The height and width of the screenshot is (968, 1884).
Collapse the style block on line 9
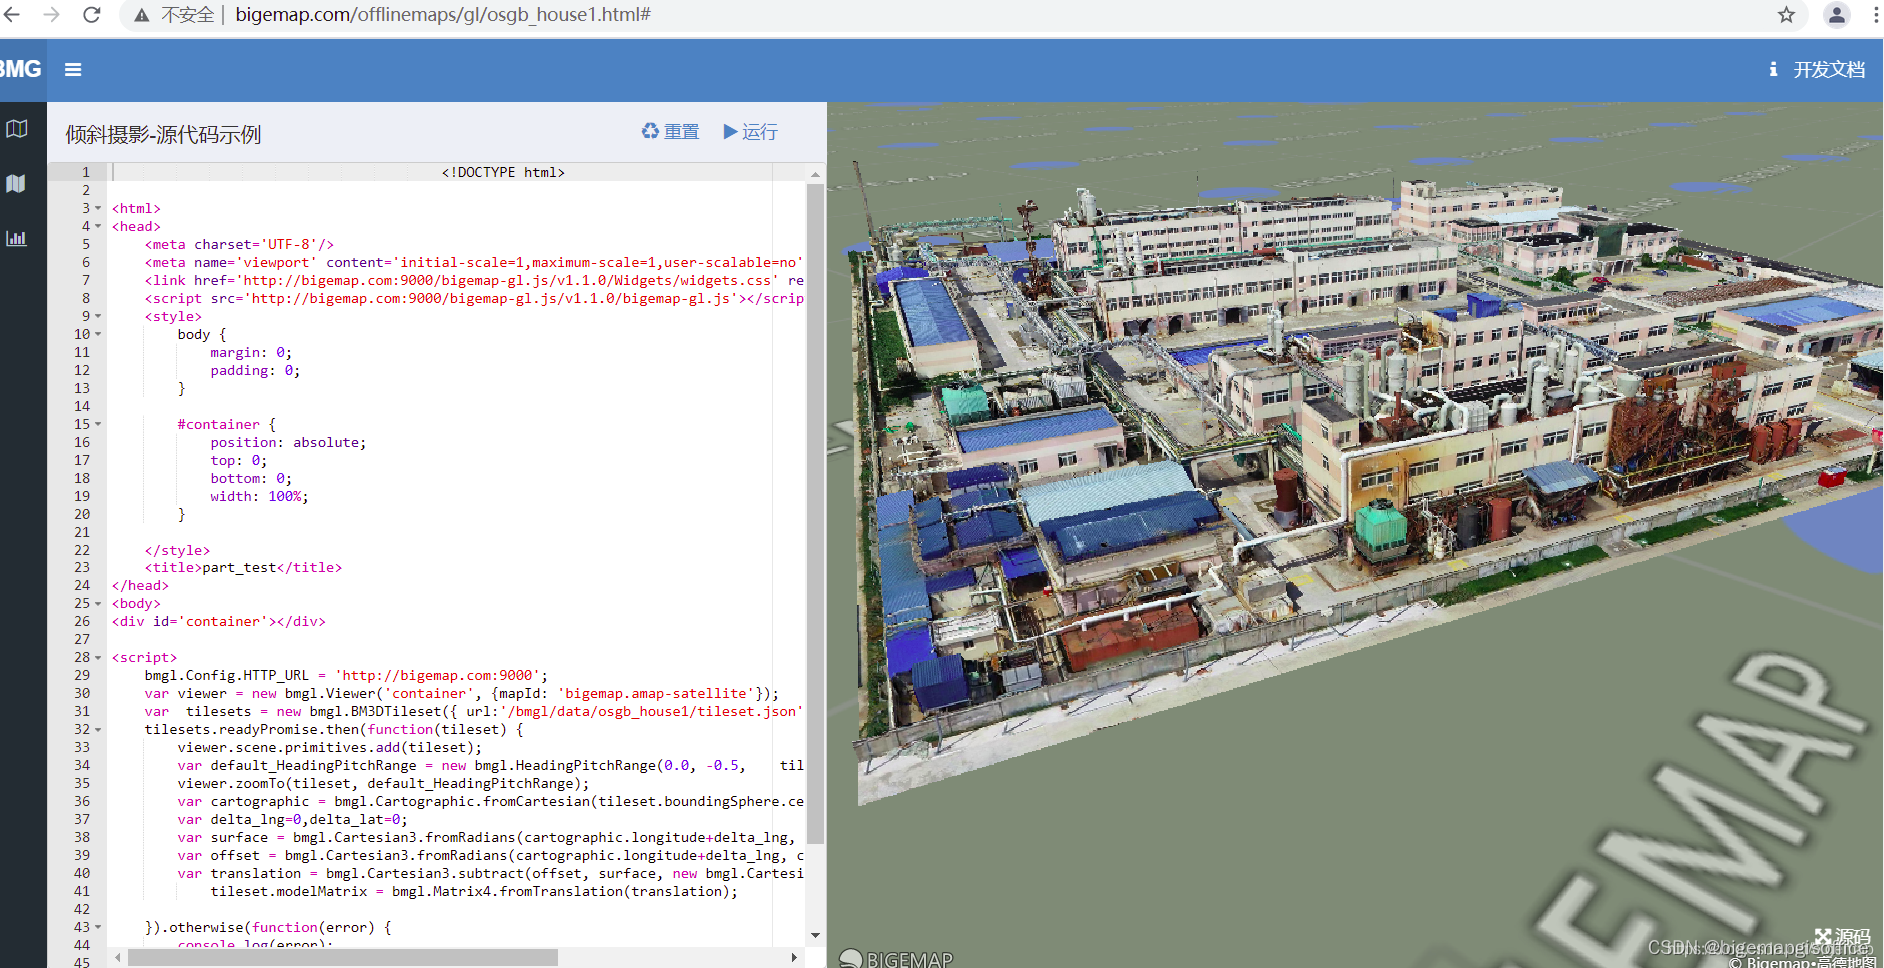98,317
